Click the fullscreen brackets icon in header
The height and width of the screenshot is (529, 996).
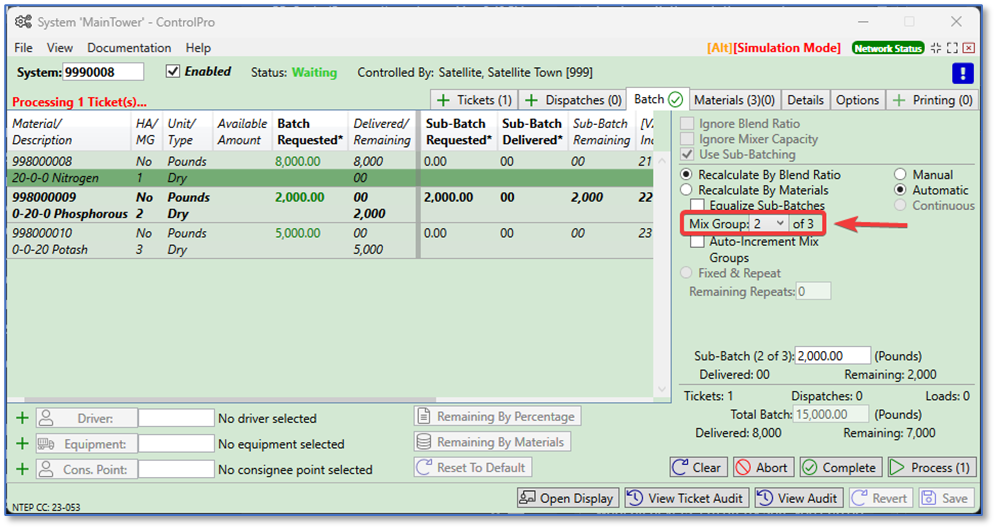(952, 48)
